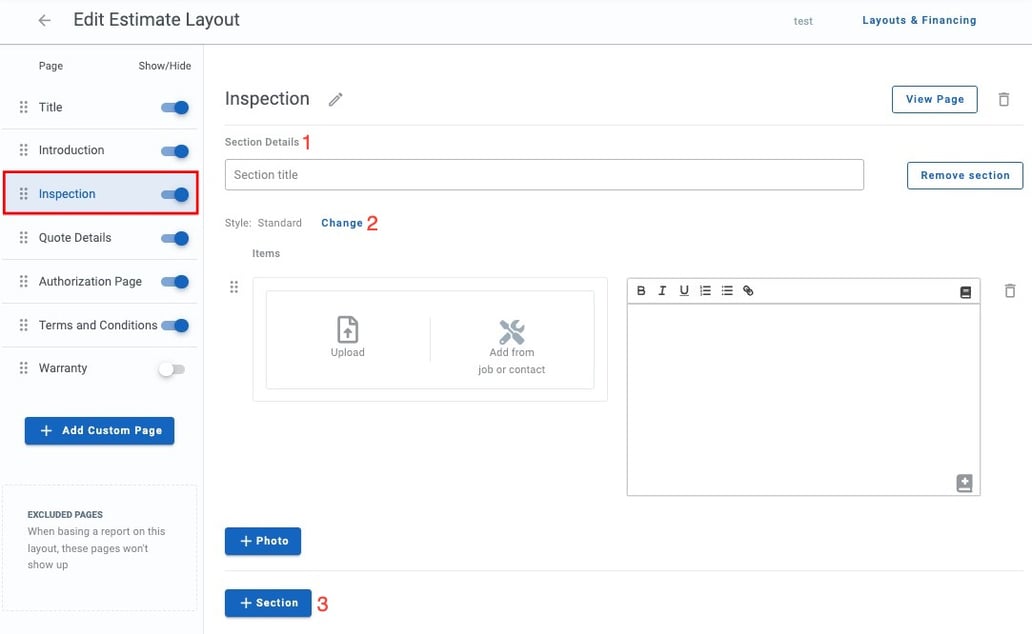Turn off the Terms and Conditions toggle
The width and height of the screenshot is (1032, 634).
174,325
